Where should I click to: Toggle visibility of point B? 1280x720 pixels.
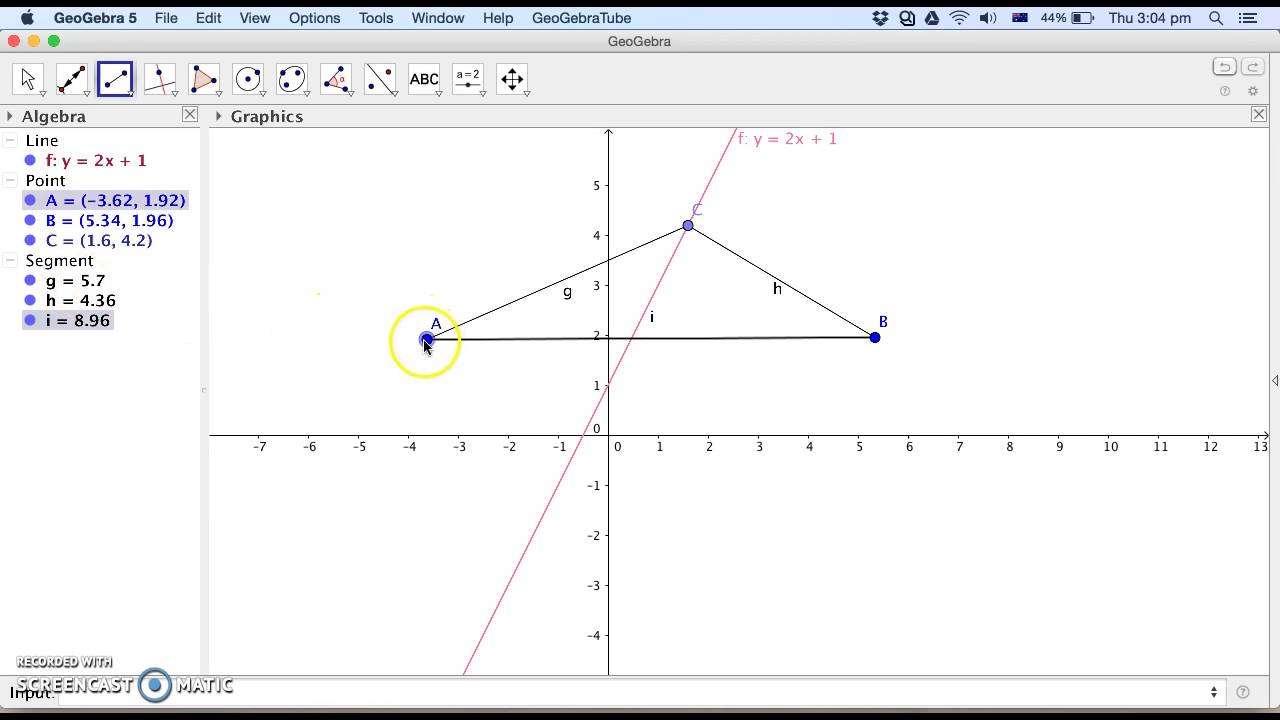[x=30, y=221]
